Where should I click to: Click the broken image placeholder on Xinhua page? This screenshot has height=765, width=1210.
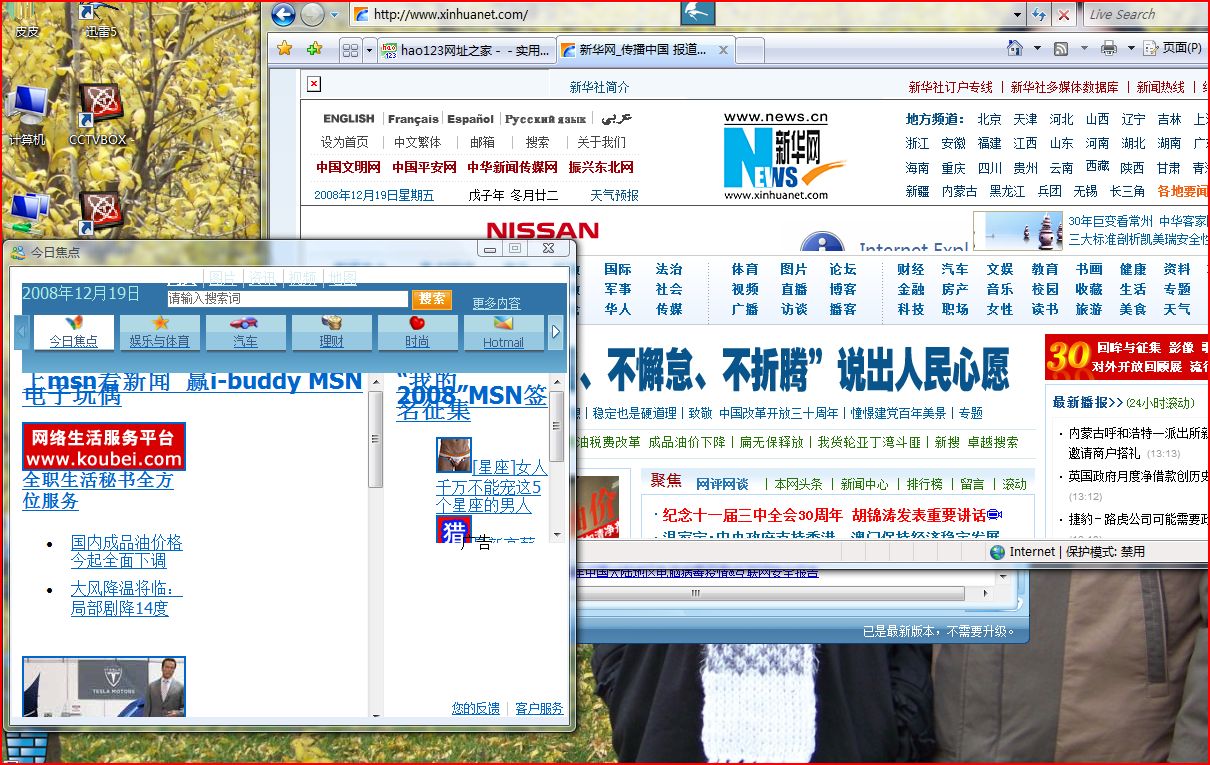[x=314, y=84]
